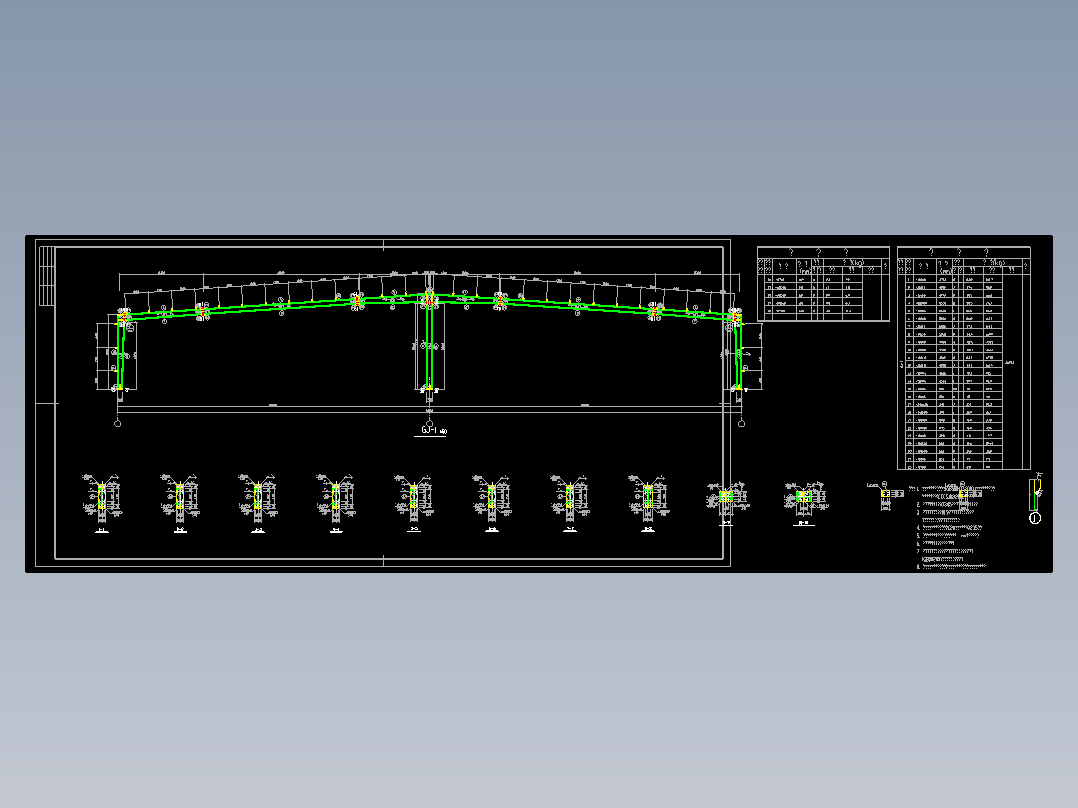
Task: Pick the ridge joint at frame apex
Action: click(429, 300)
